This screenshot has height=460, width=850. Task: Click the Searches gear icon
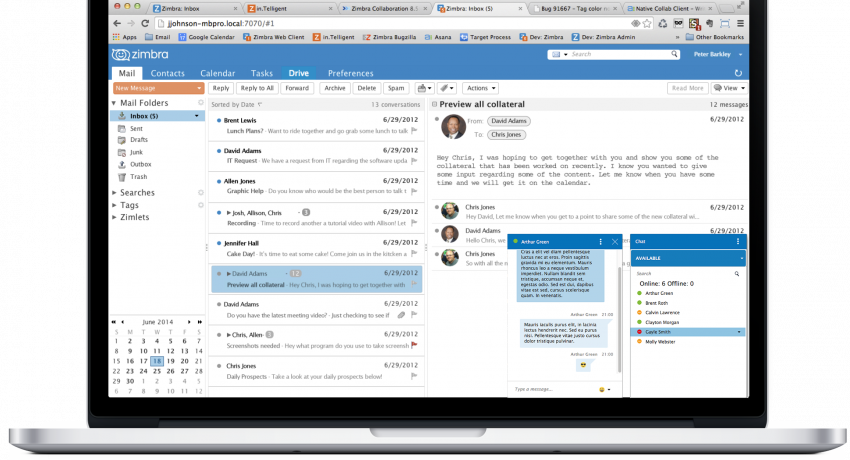(x=201, y=192)
